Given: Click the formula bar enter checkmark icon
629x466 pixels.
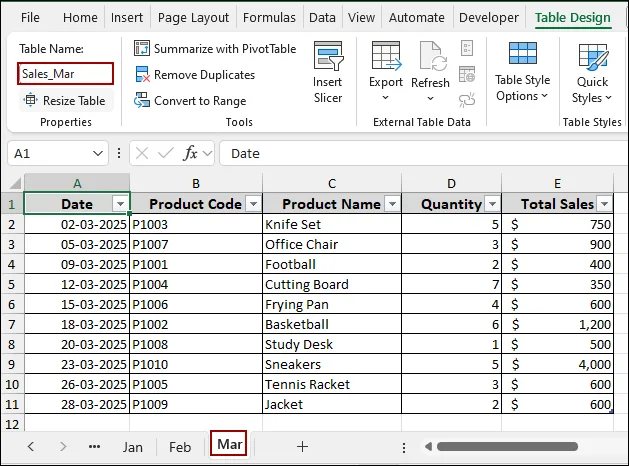Looking at the screenshot, I should coord(166,153).
